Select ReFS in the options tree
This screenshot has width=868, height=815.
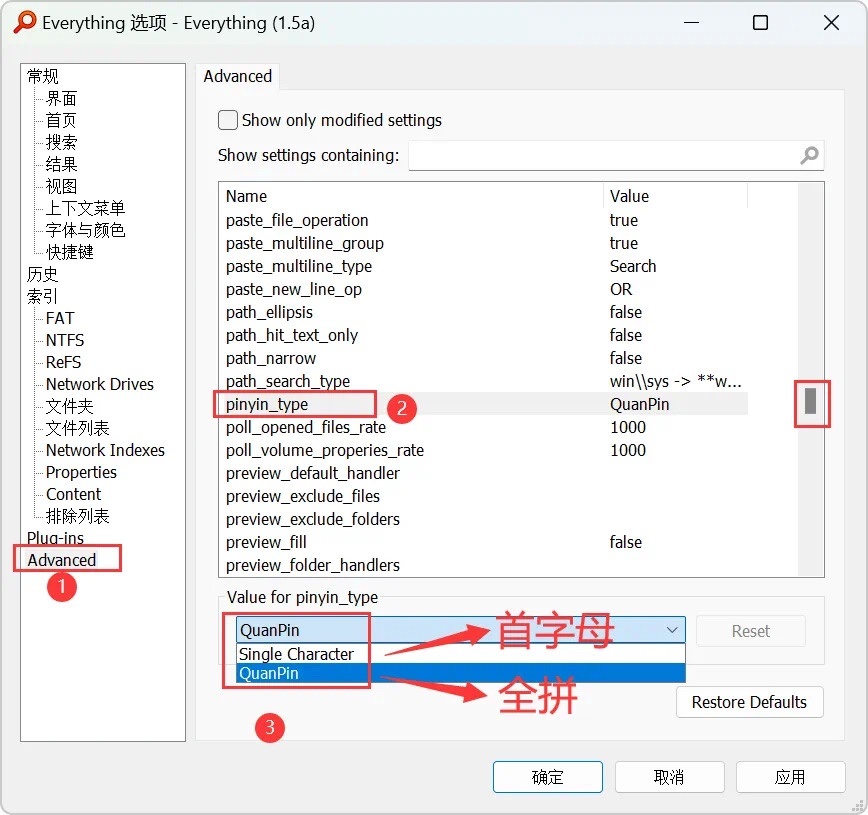[64, 362]
